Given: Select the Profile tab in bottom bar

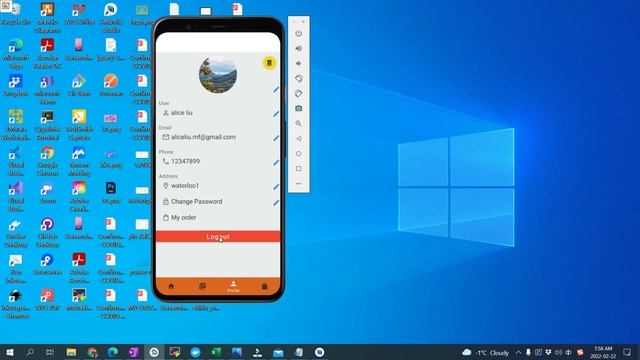Looking at the screenshot, I should click(233, 287).
